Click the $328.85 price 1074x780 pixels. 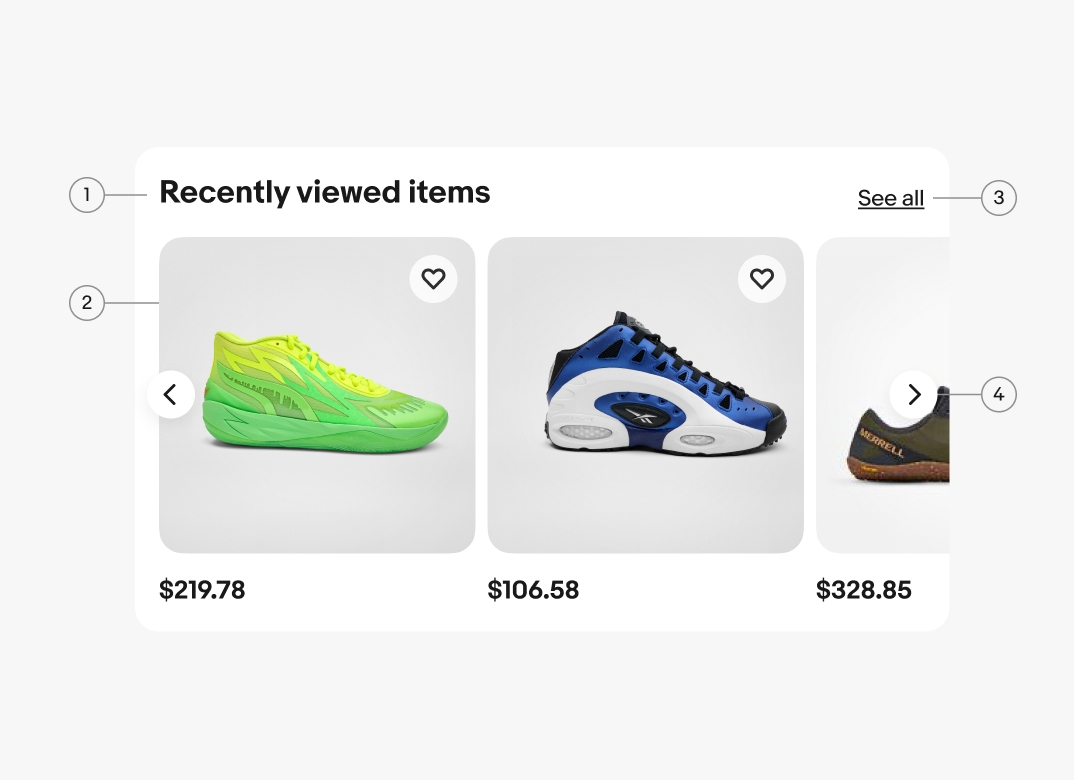pyautogui.click(x=864, y=590)
